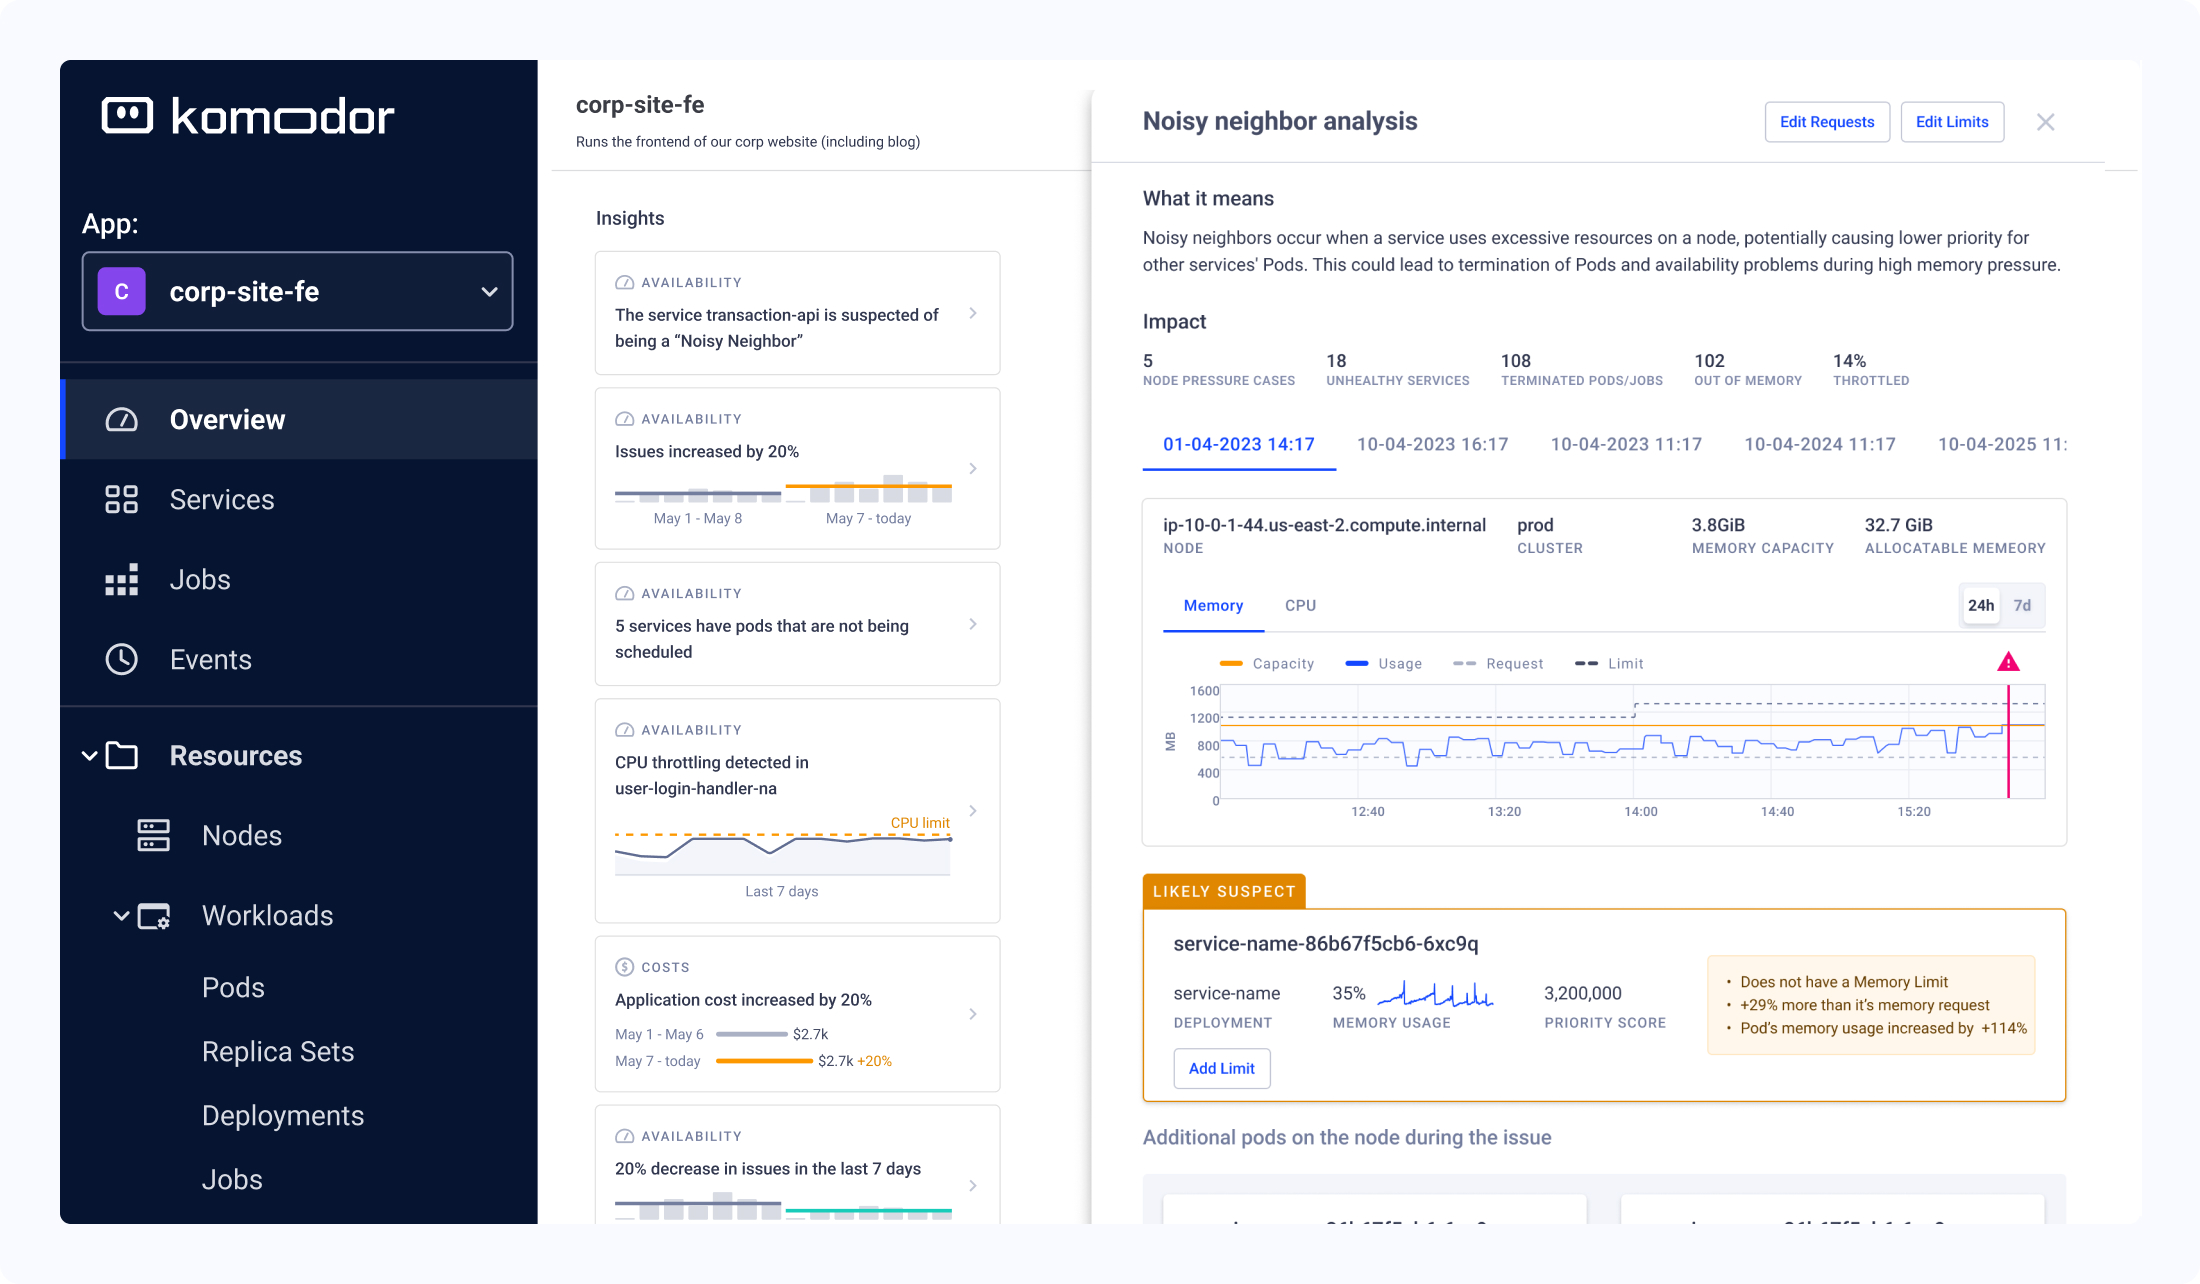Click the service-name-86b67f5cb6-6xc9q pod title
This screenshot has width=2200, height=1284.
click(x=1326, y=944)
